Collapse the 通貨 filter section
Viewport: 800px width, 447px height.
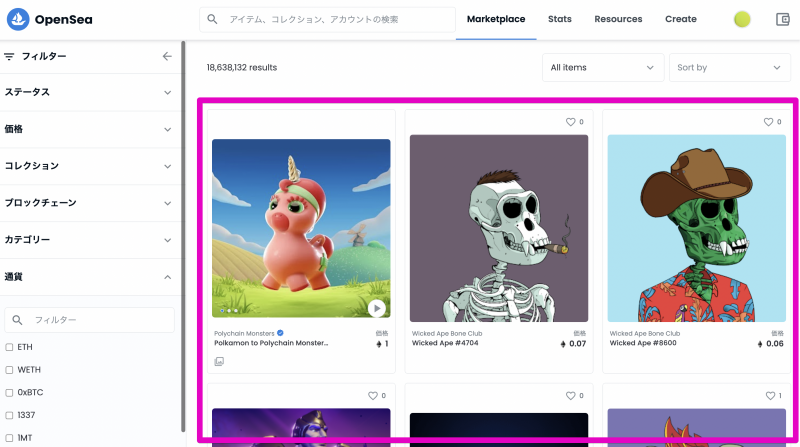click(90, 277)
